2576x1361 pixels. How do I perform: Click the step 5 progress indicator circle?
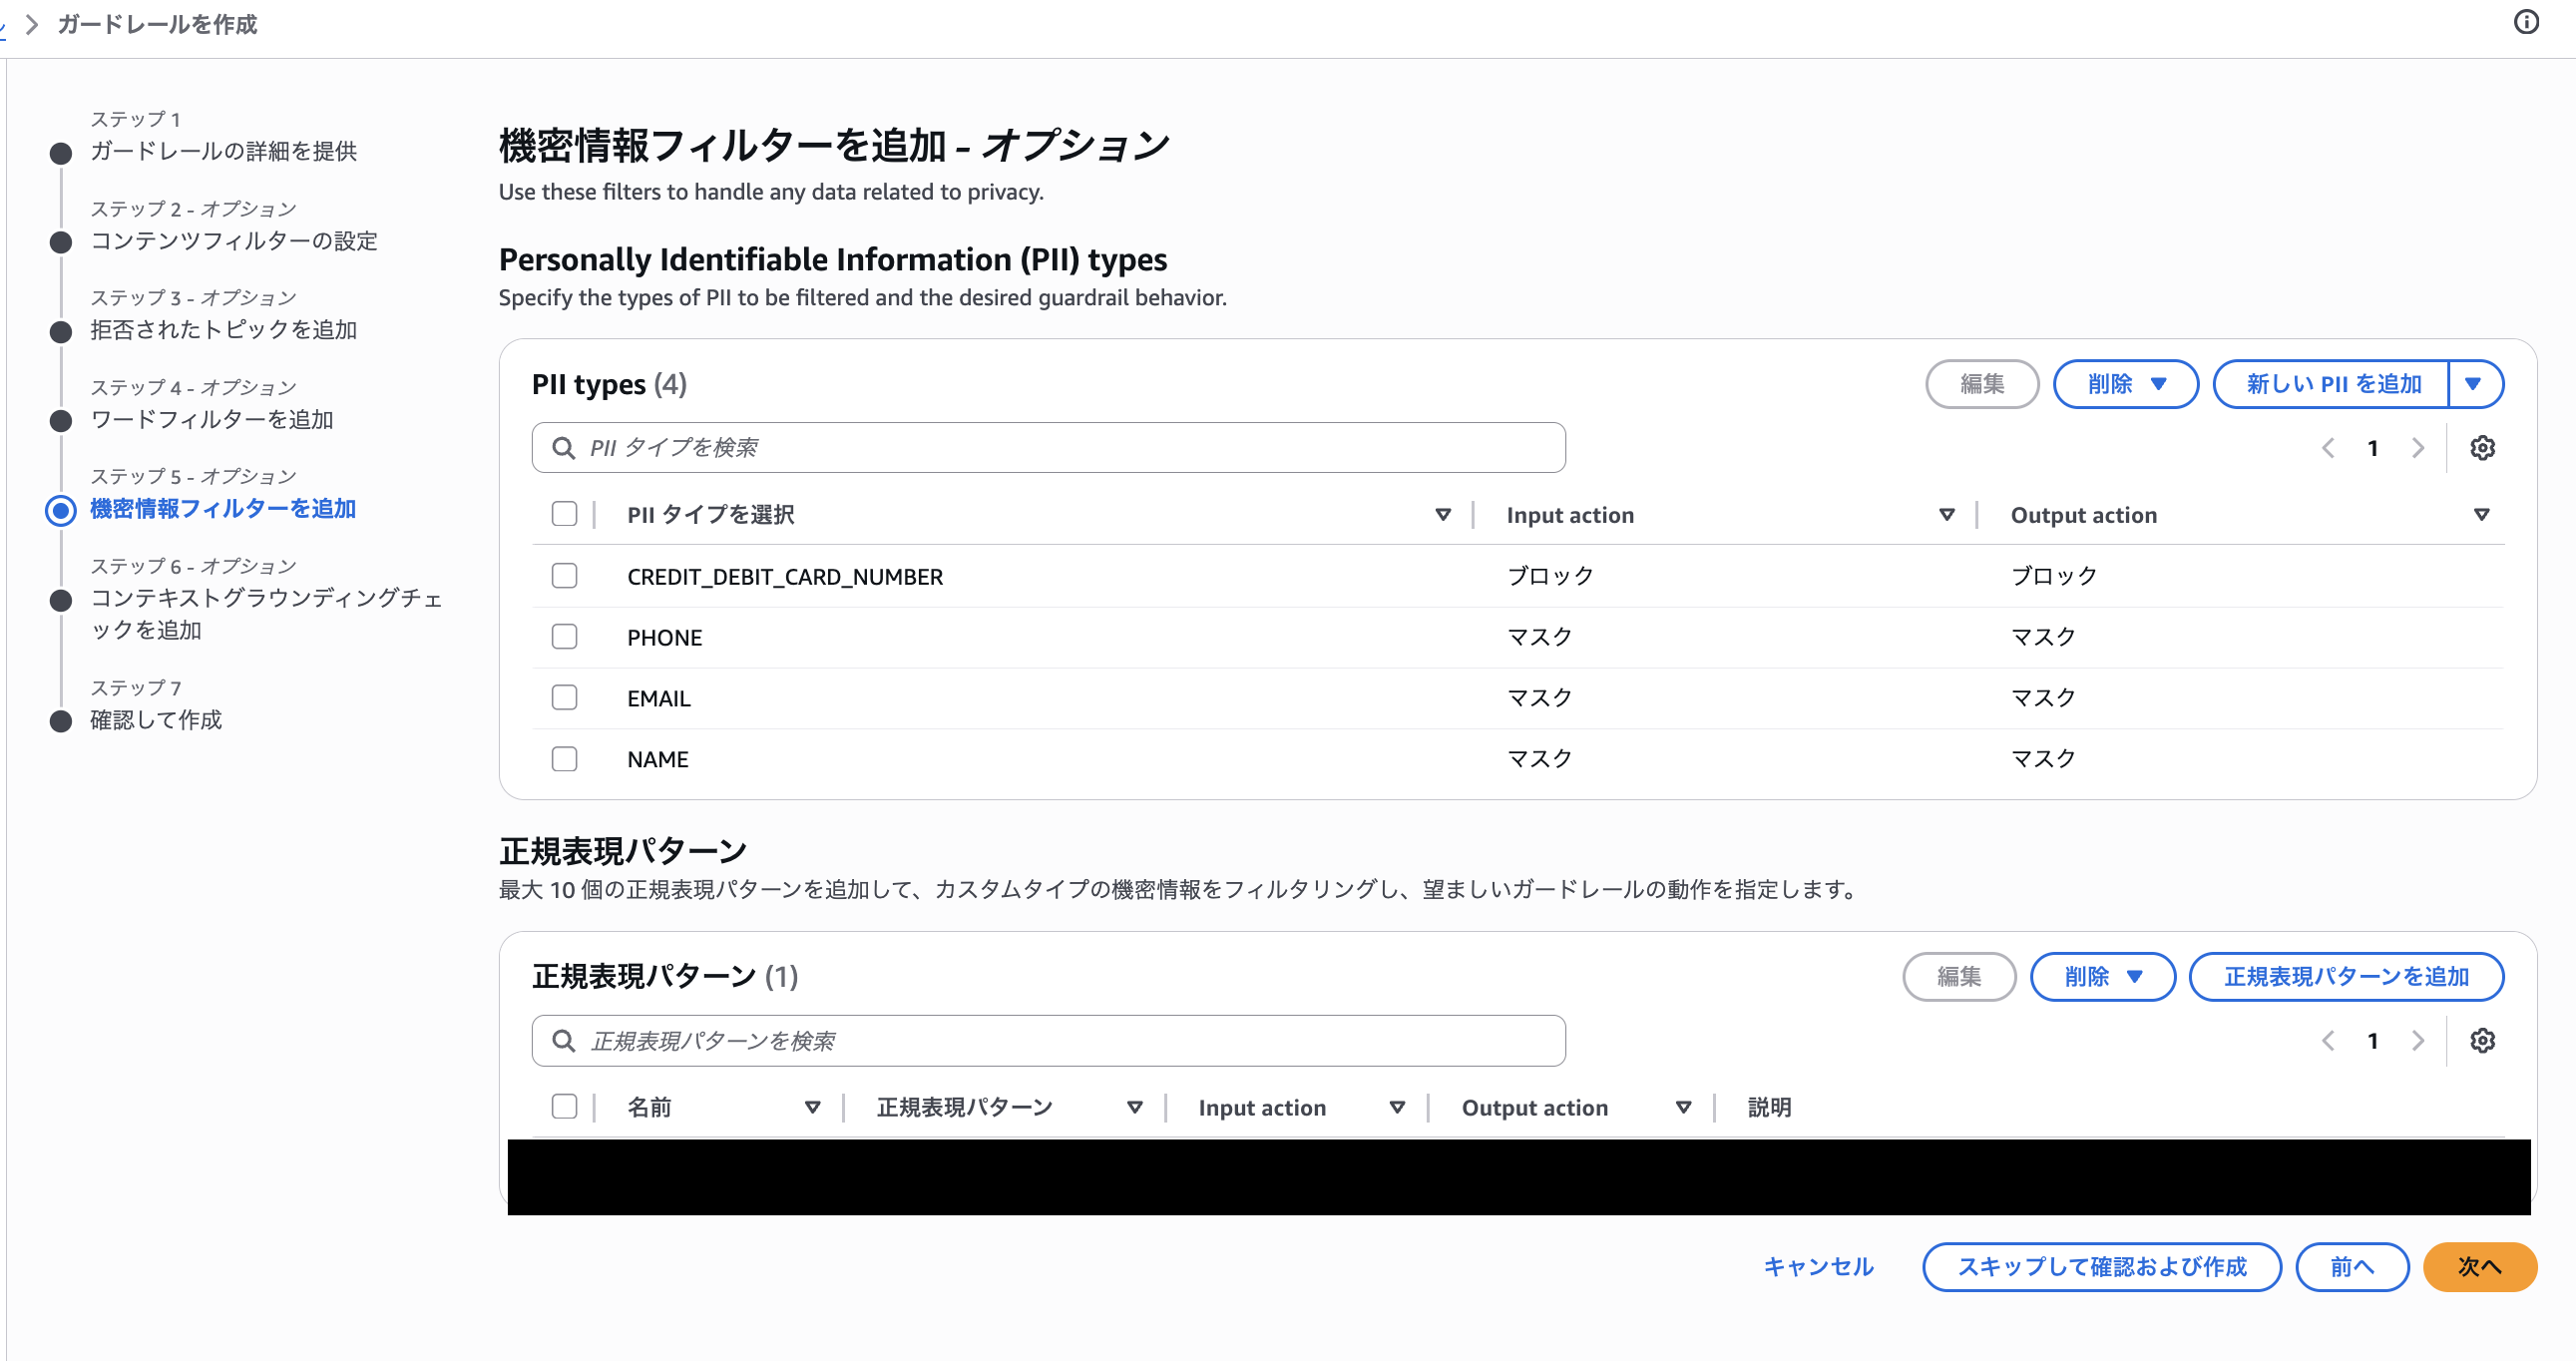tap(61, 509)
